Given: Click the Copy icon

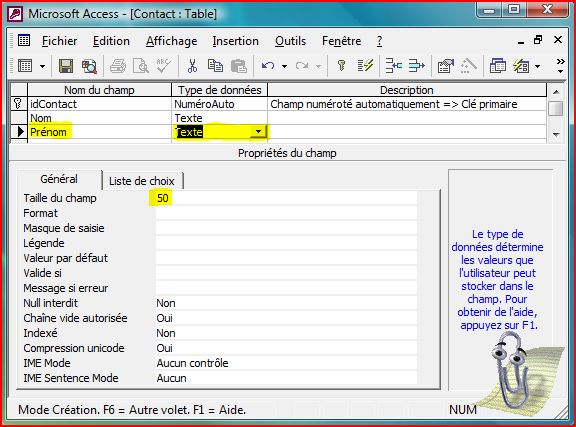Looking at the screenshot, I should pyautogui.click(x=215, y=67).
